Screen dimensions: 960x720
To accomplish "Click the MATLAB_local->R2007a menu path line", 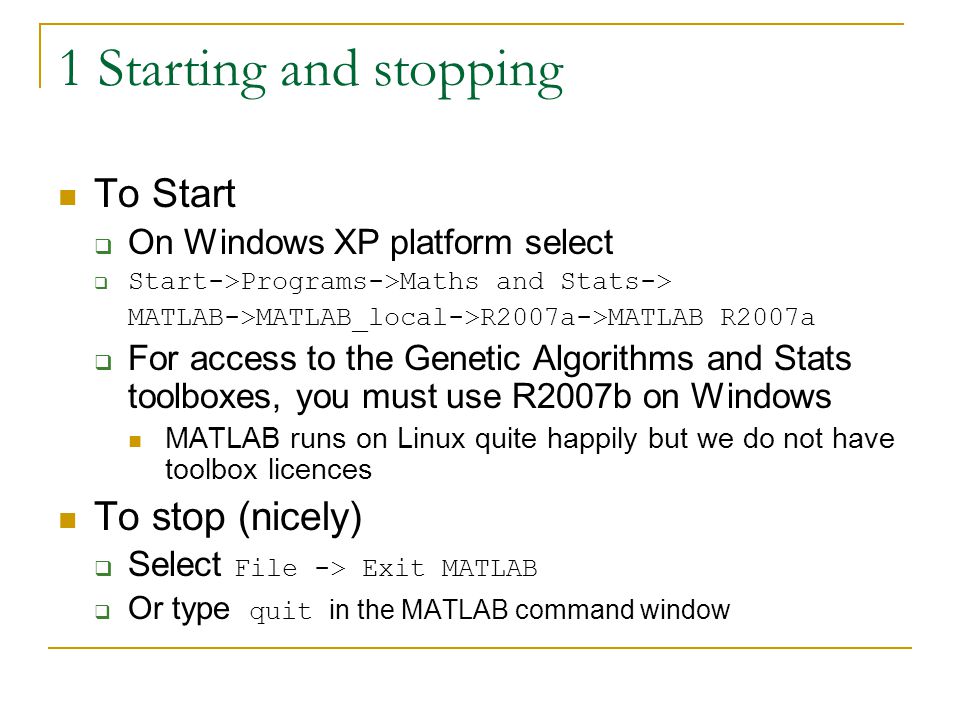I will (x=471, y=318).
